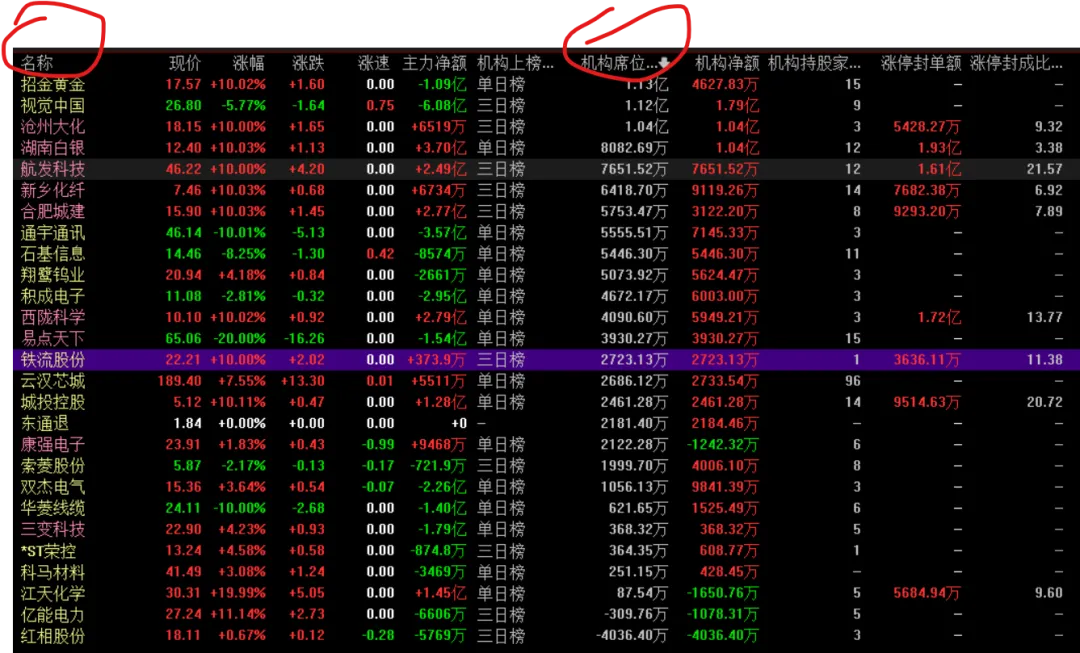The image size is (1080, 653).
Task: Sort by the 涨幅 column header
Action: 249,63
